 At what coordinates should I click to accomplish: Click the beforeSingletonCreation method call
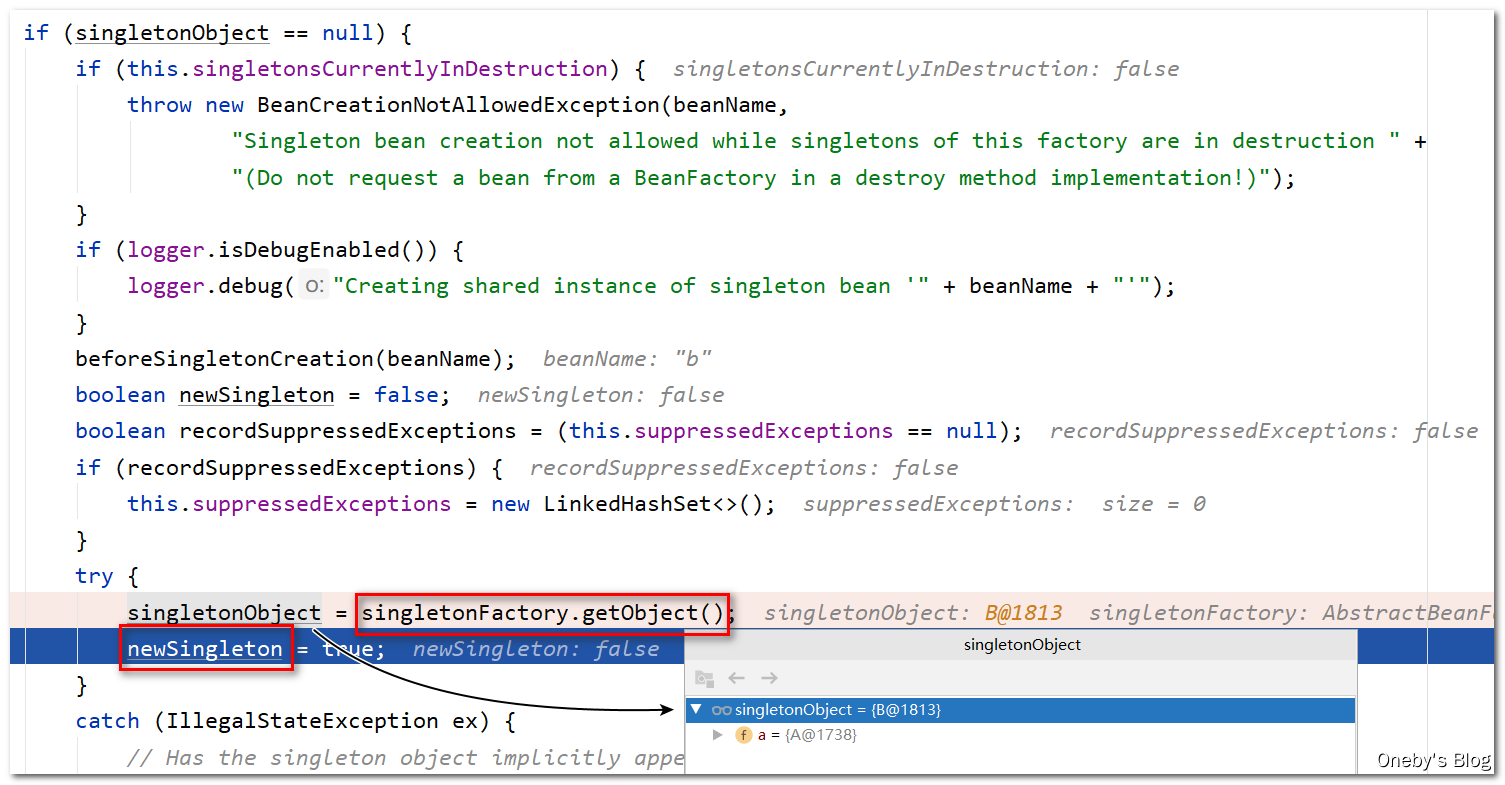point(224,358)
